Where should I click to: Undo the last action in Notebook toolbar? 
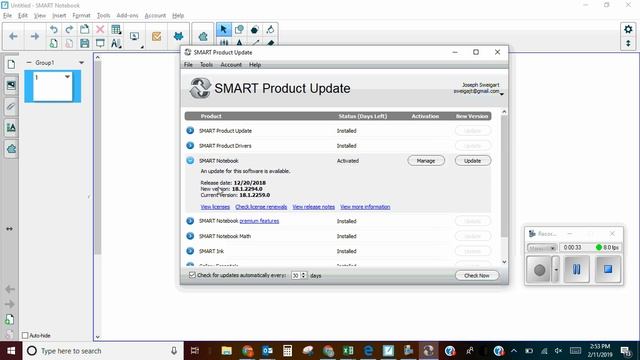pos(53,29)
